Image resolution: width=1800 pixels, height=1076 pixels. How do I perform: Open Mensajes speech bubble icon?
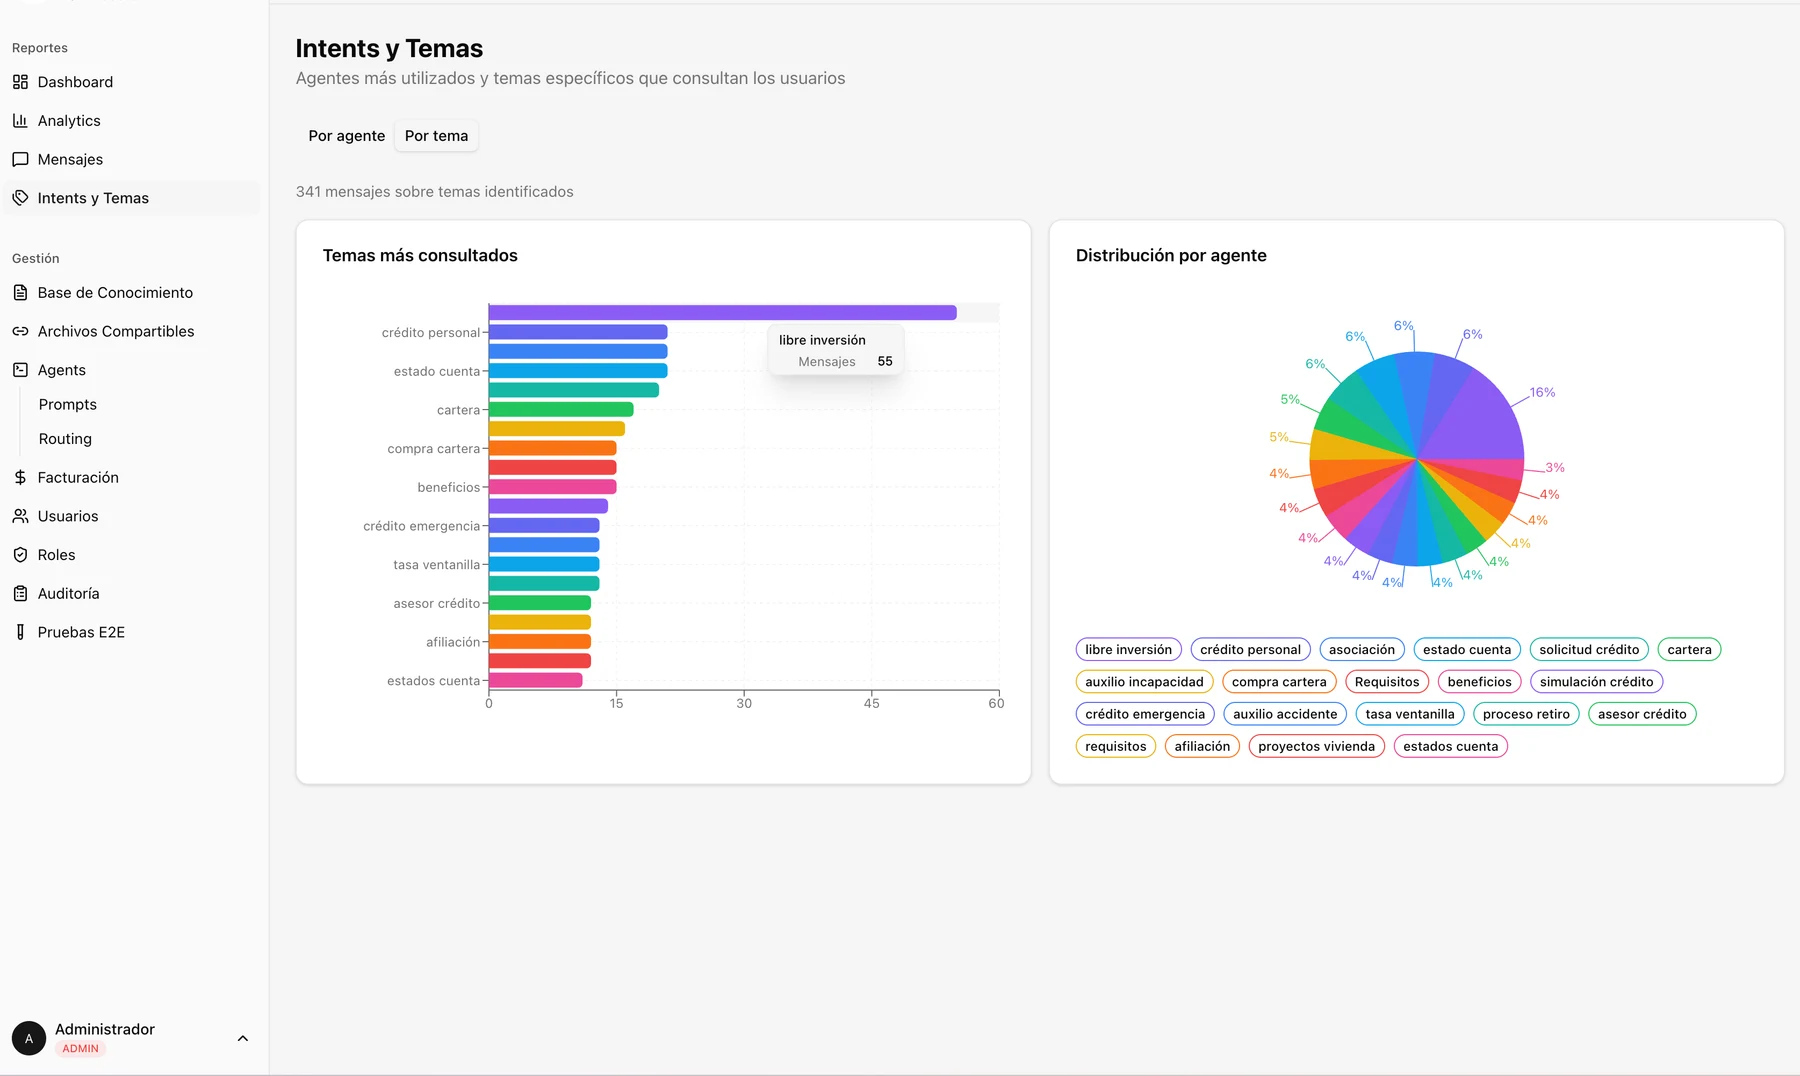[x=20, y=159]
